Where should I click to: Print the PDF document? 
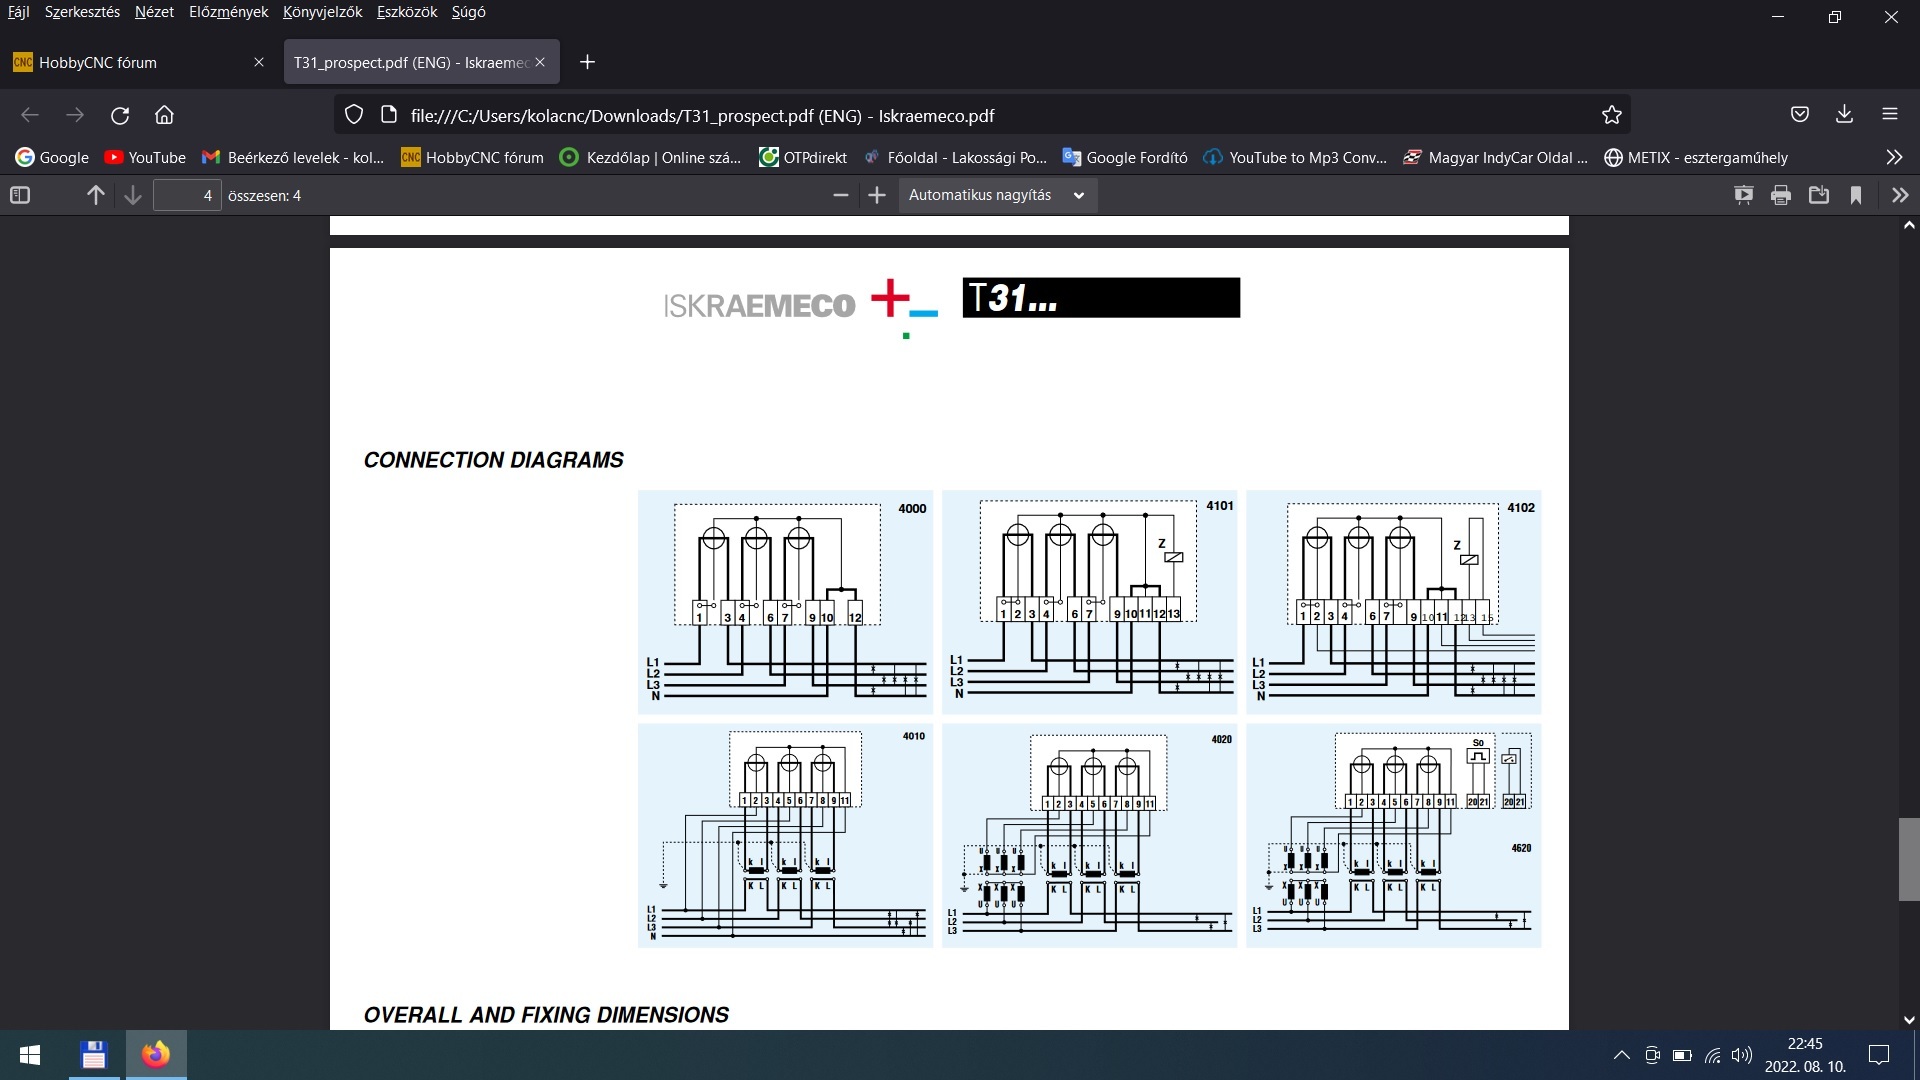point(1781,195)
